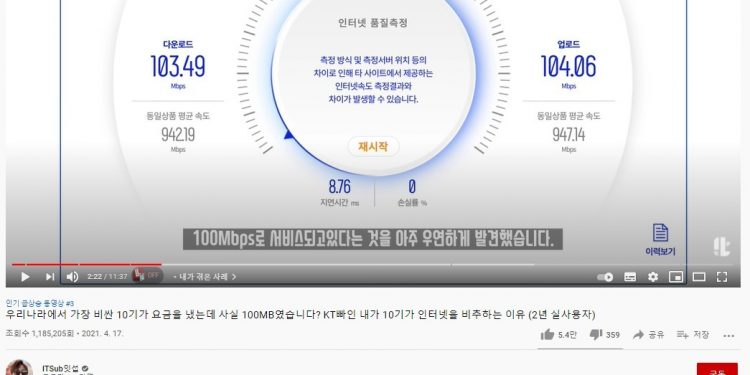The height and width of the screenshot is (375, 750).
Task: Toggle the OFF extension badge in the player
Action: pyautogui.click(x=146, y=275)
